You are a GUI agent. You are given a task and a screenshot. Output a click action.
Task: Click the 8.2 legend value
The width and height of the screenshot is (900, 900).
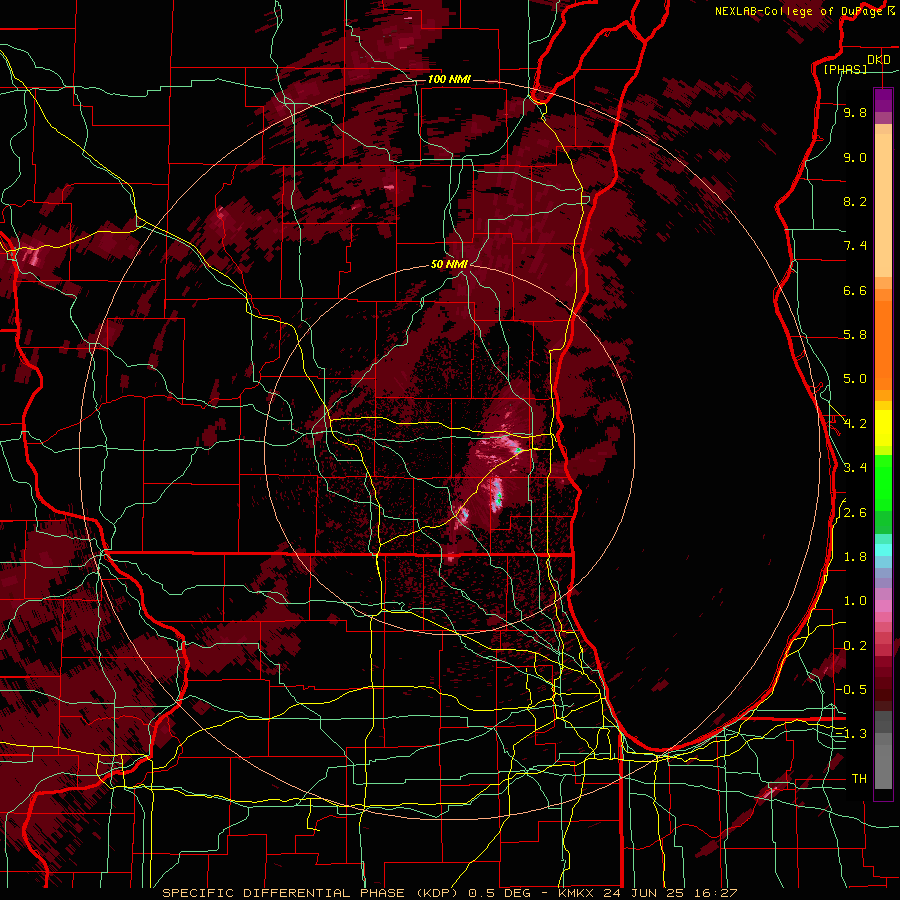click(x=855, y=201)
